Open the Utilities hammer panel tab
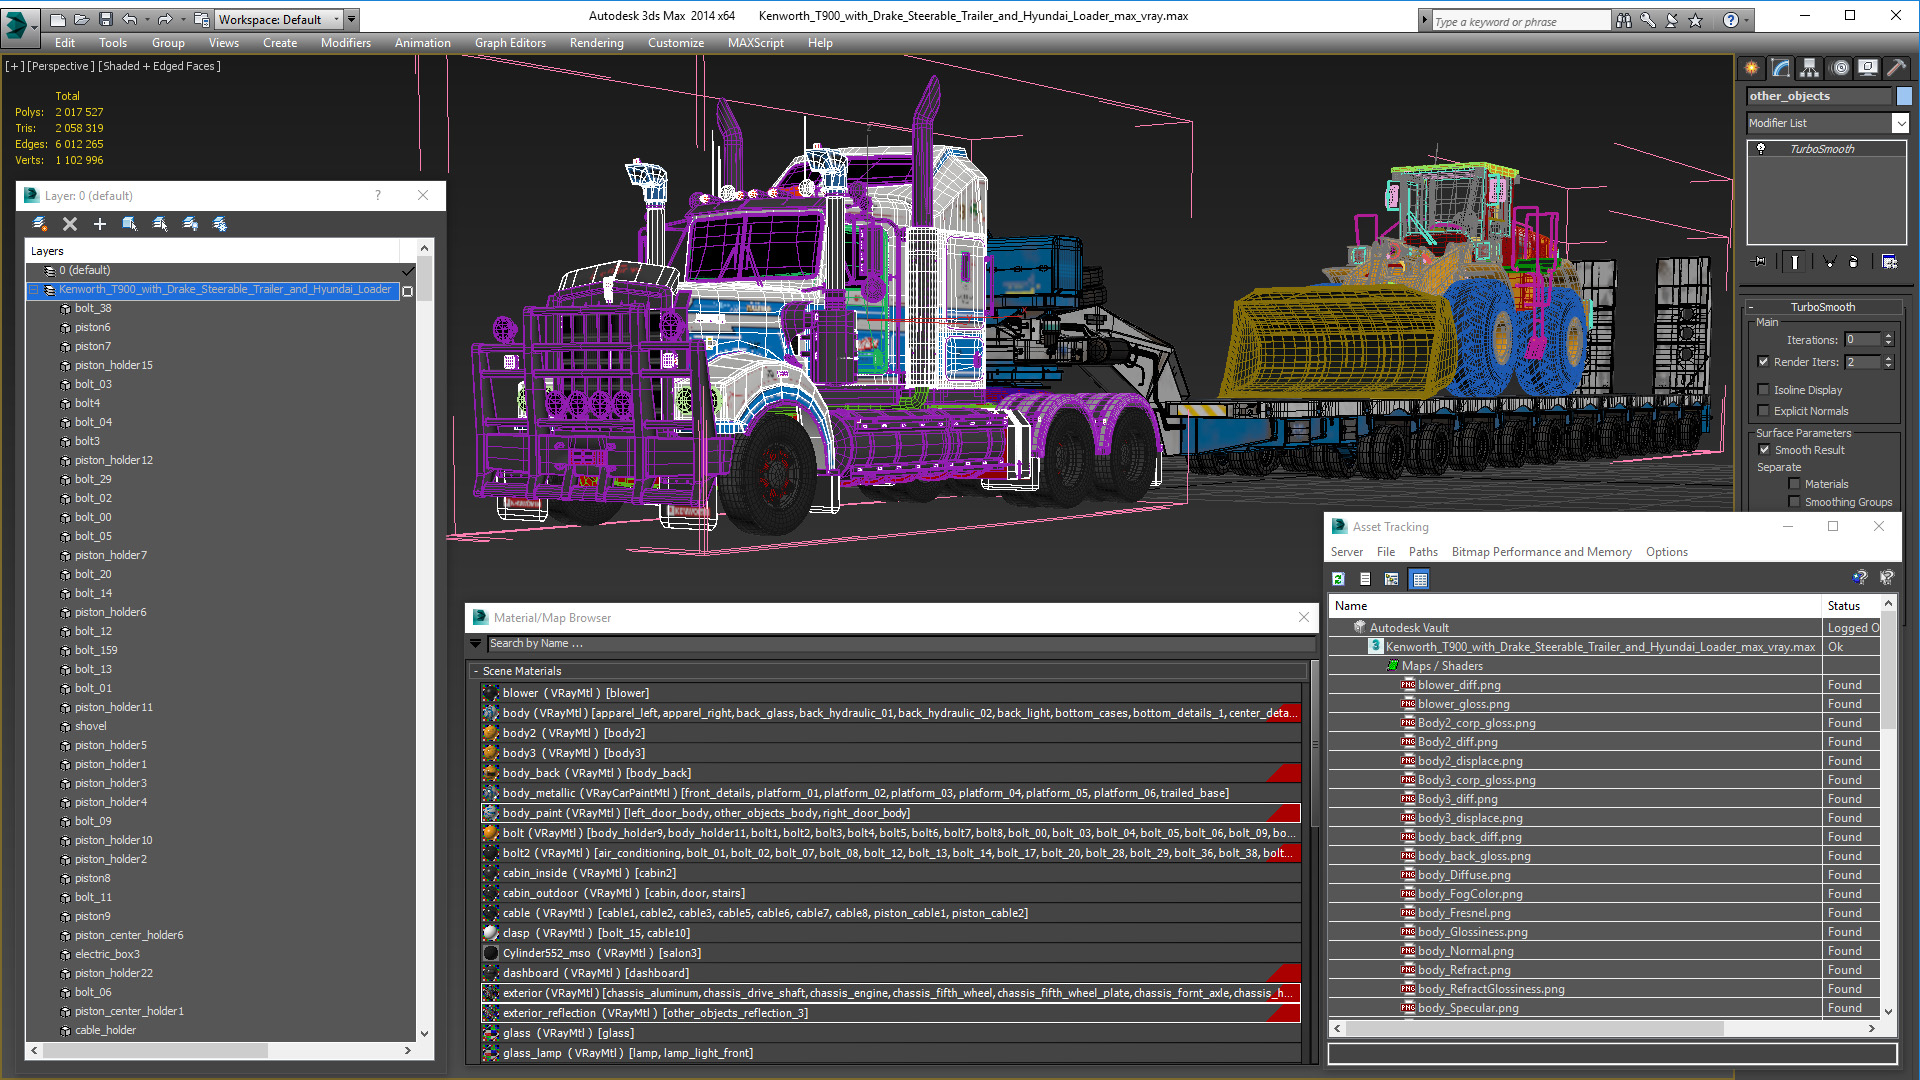 coord(1896,68)
